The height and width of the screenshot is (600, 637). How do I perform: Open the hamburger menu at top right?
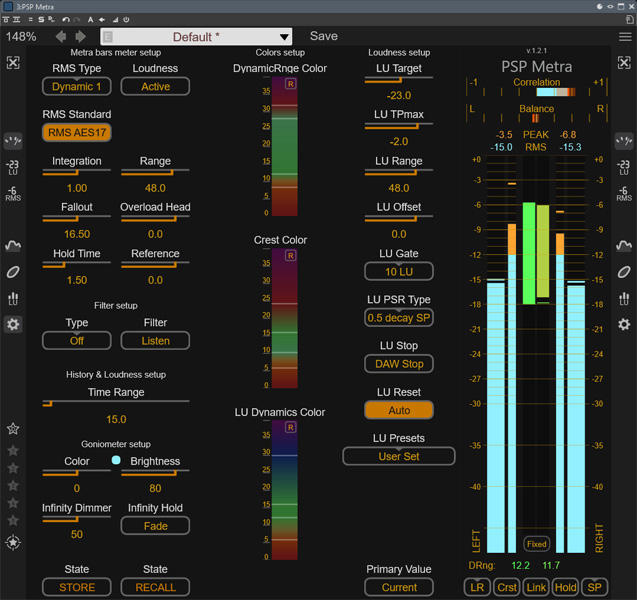click(625, 37)
